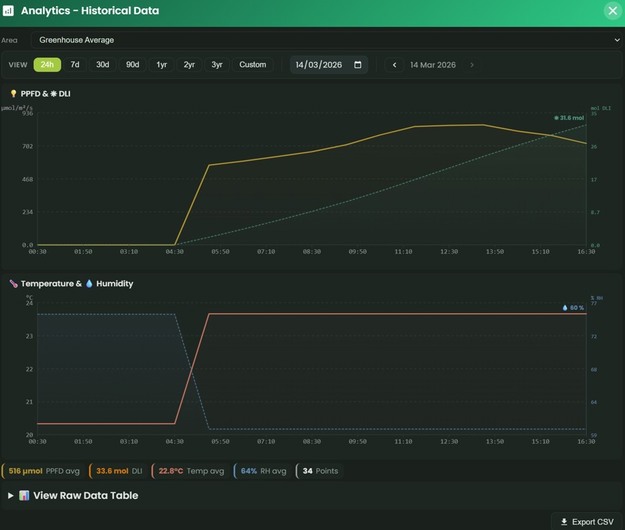Go to next day with right arrow
This screenshot has height=530, width=625.
pos(472,65)
